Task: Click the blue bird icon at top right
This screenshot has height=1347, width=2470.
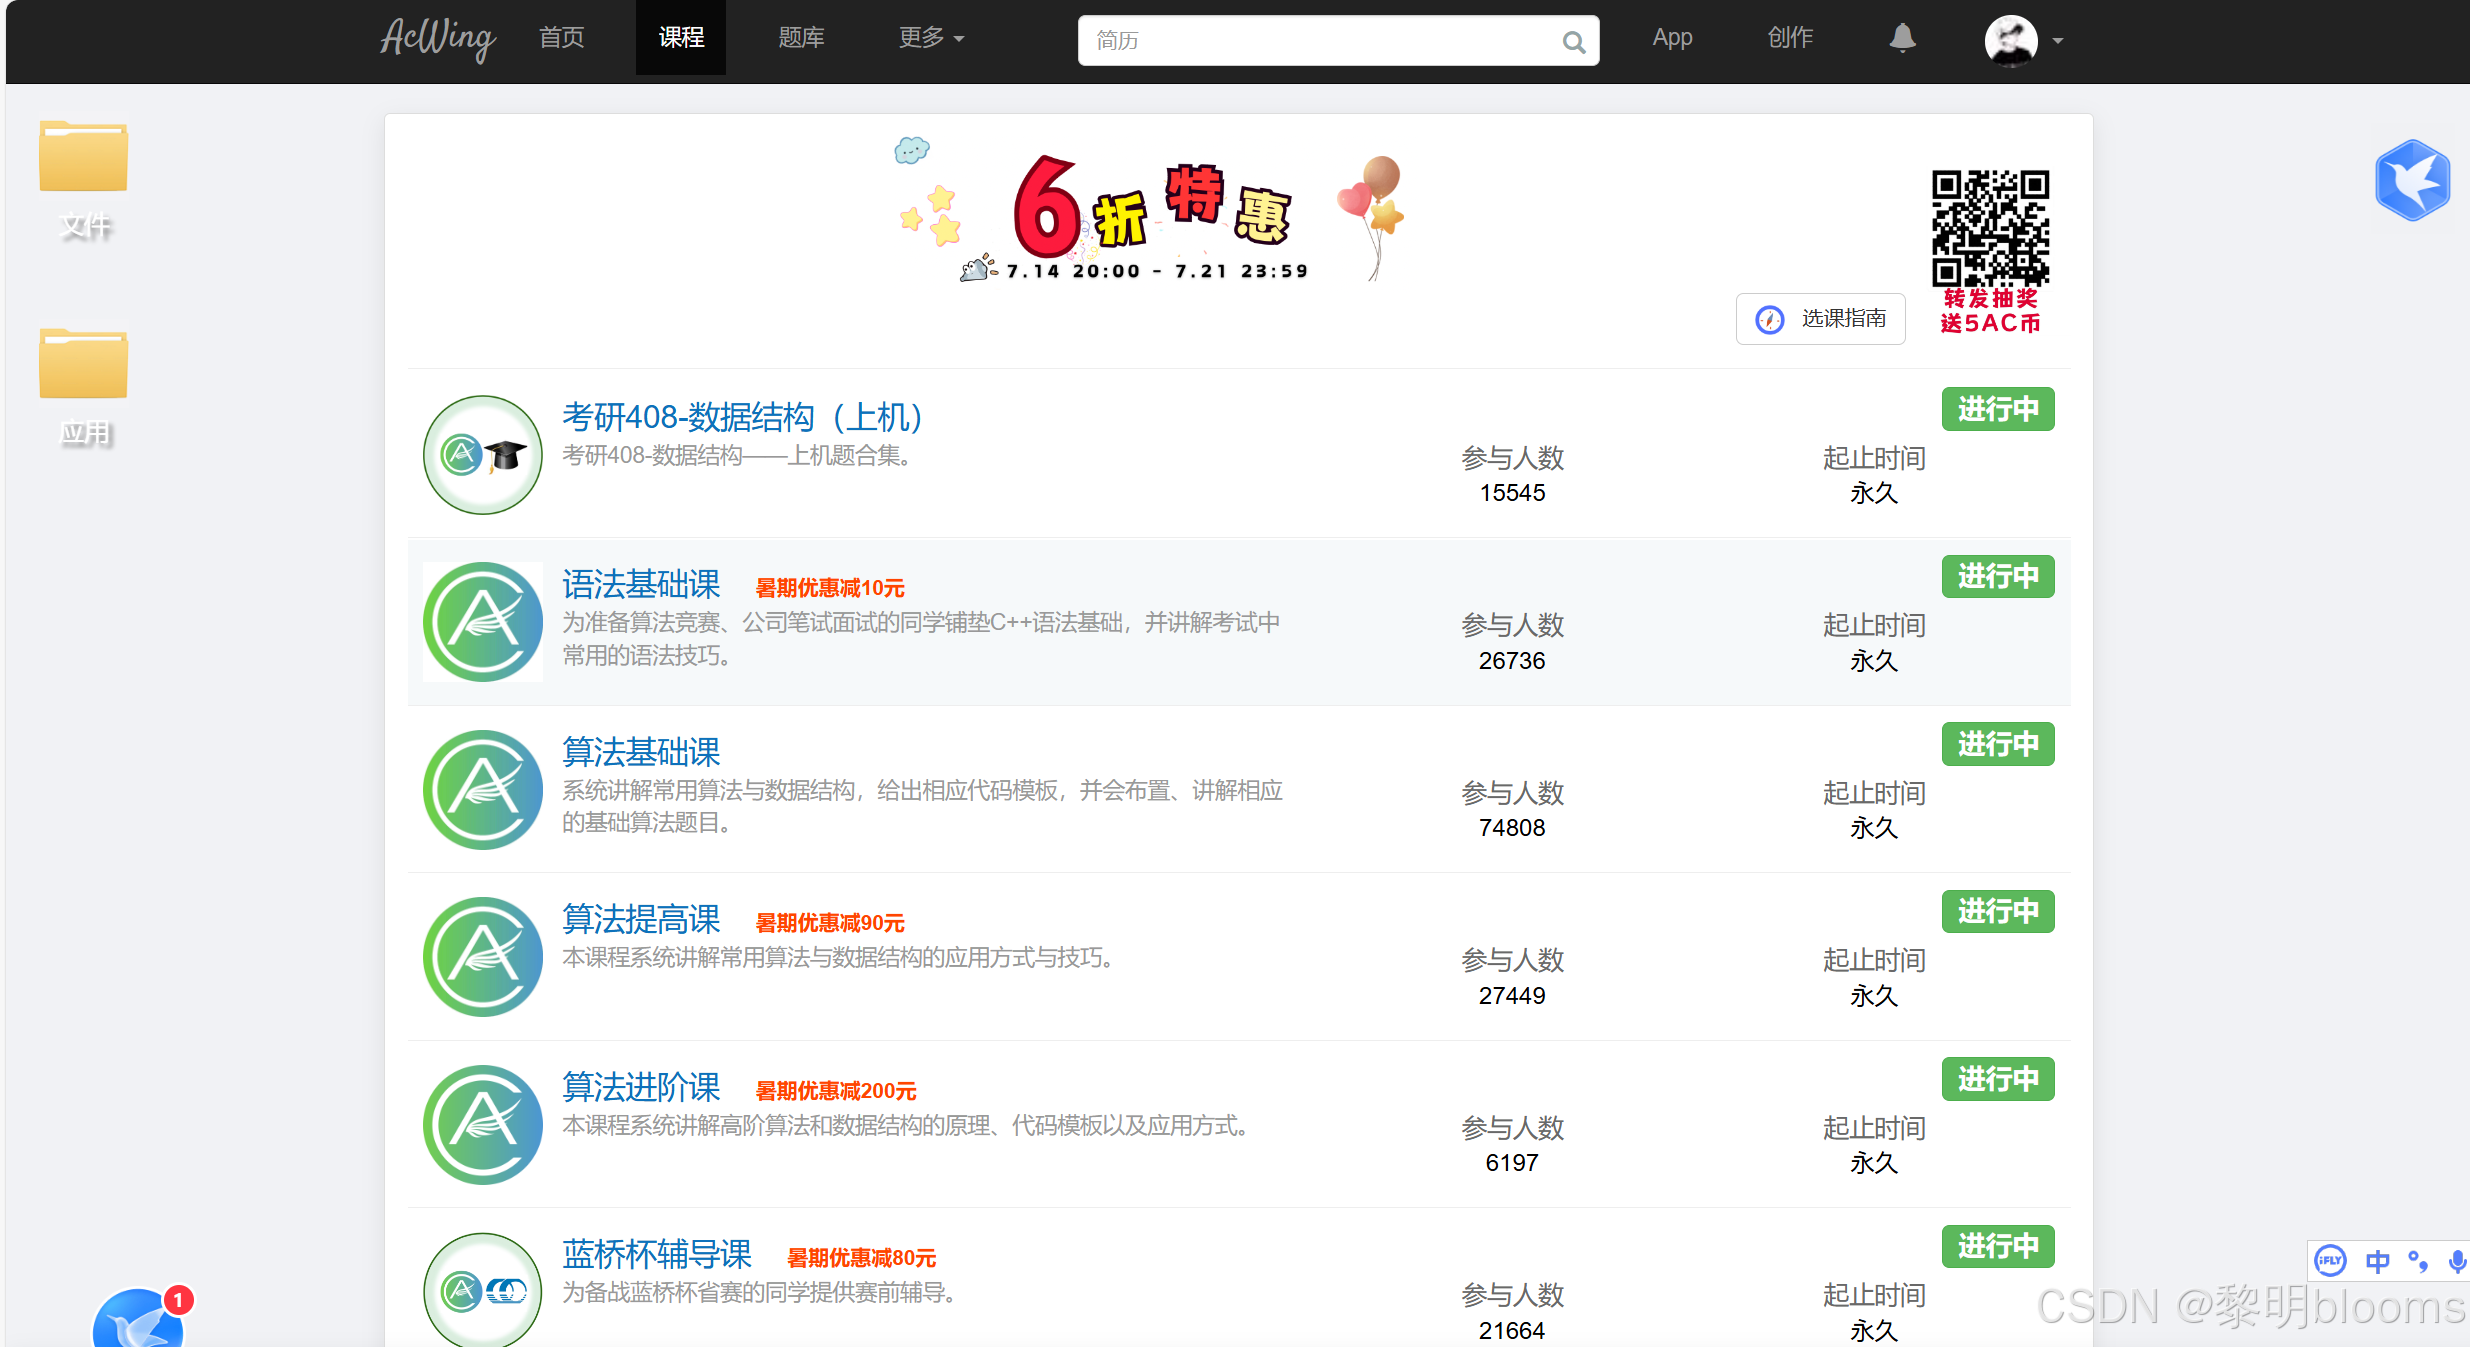Action: (x=2412, y=180)
